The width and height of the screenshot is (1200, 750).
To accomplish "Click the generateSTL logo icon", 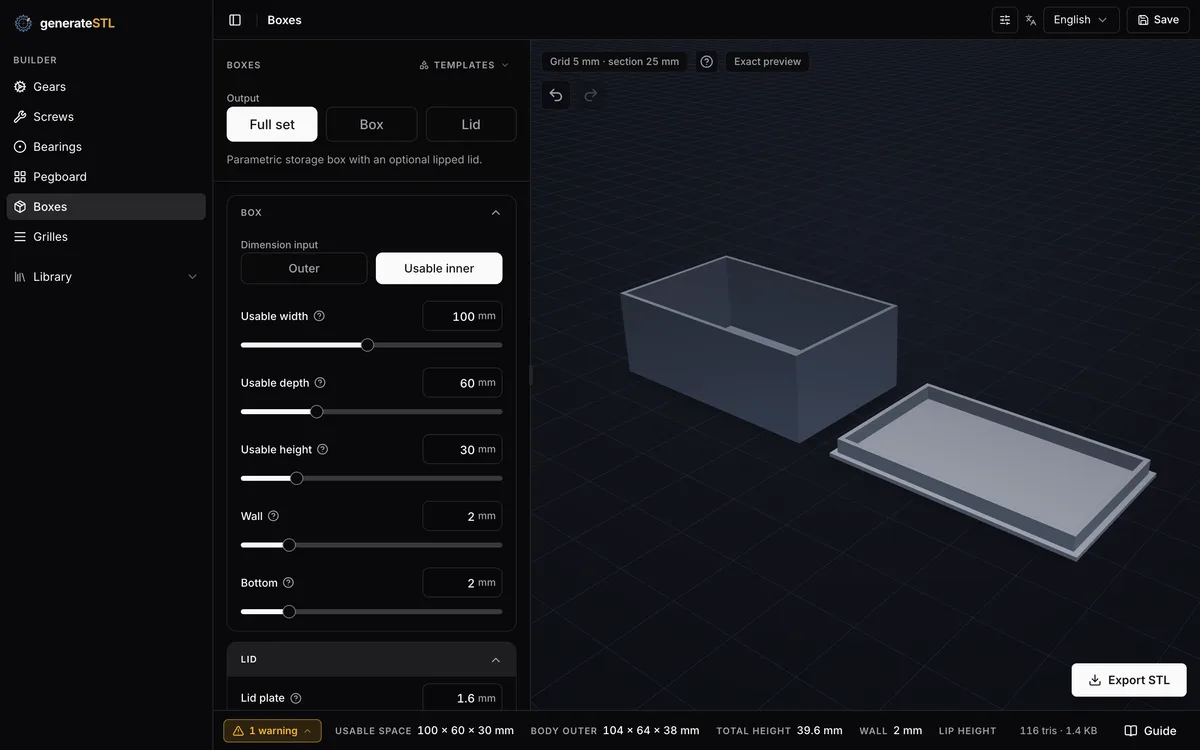I will [23, 22].
